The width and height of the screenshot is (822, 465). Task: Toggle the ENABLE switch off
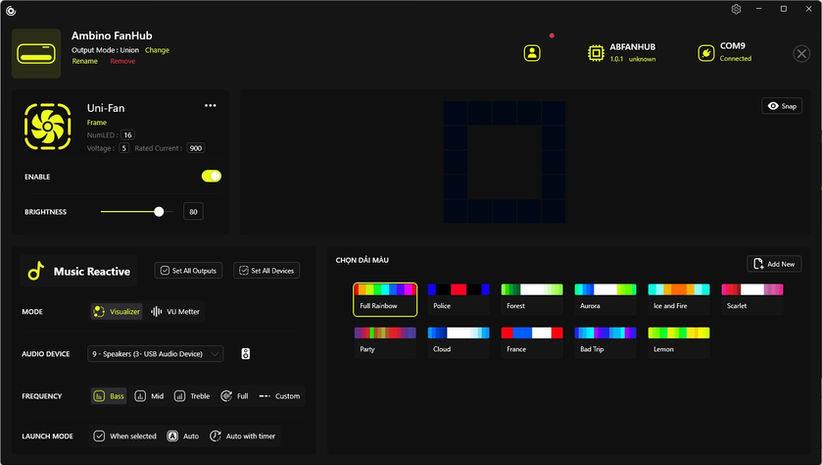tap(211, 176)
